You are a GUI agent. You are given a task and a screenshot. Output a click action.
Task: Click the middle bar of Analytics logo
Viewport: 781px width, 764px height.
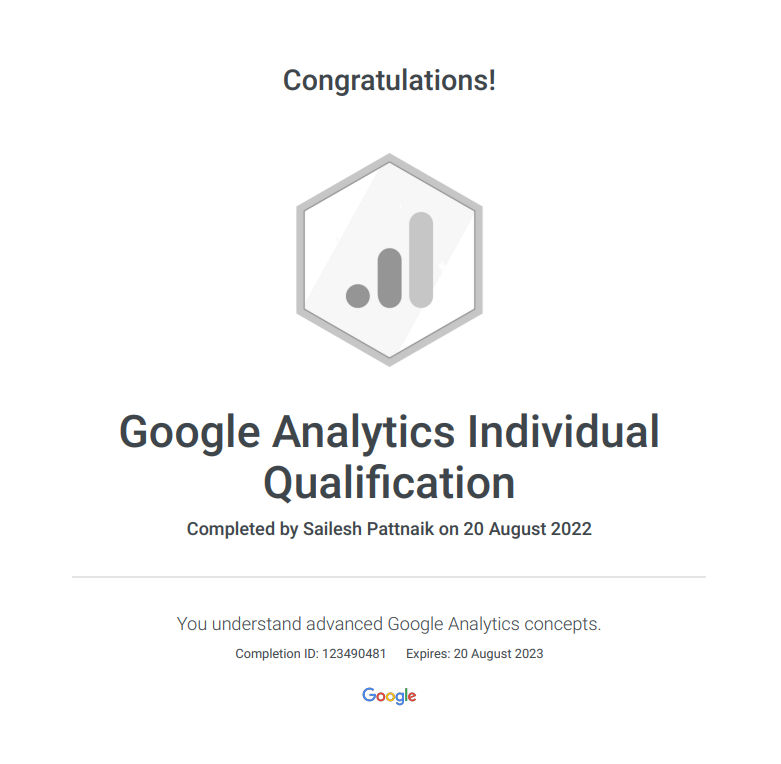(x=389, y=277)
